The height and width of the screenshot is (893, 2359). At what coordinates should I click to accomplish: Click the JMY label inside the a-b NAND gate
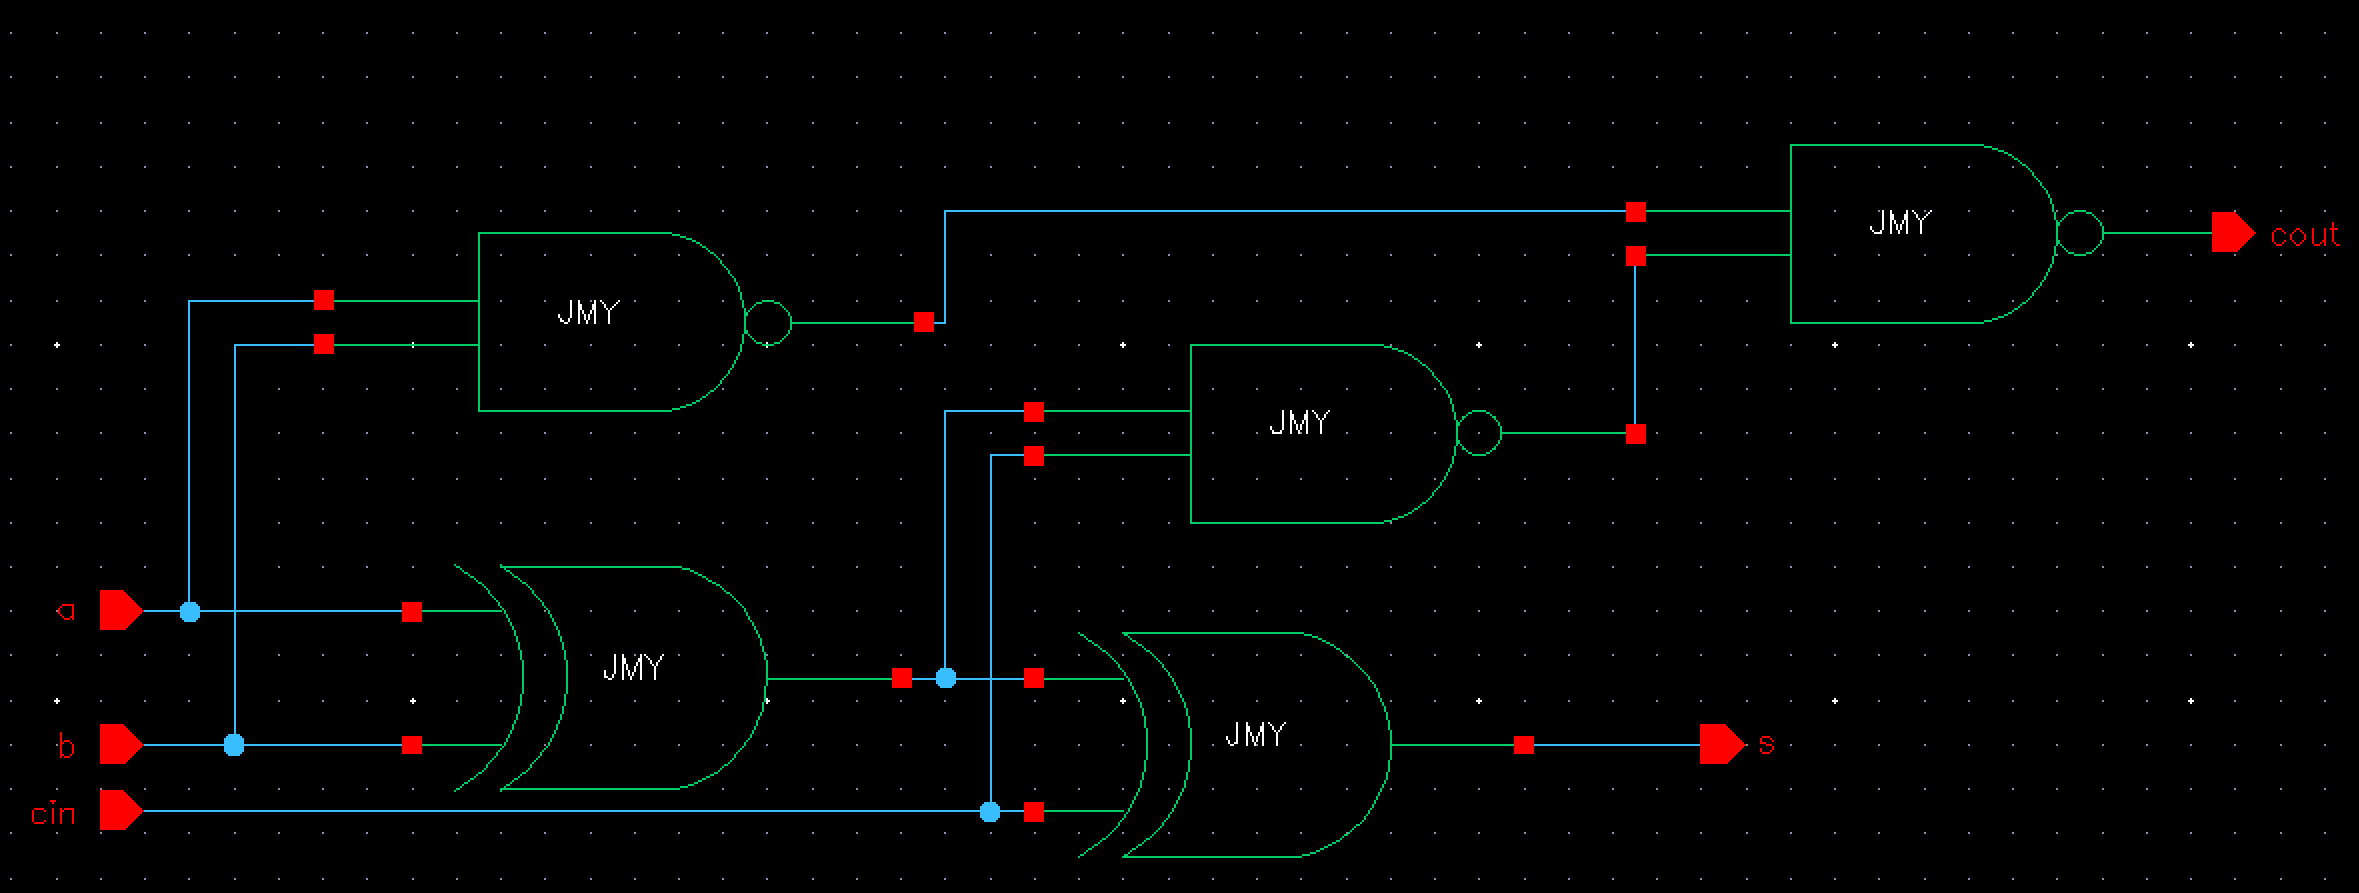588,313
